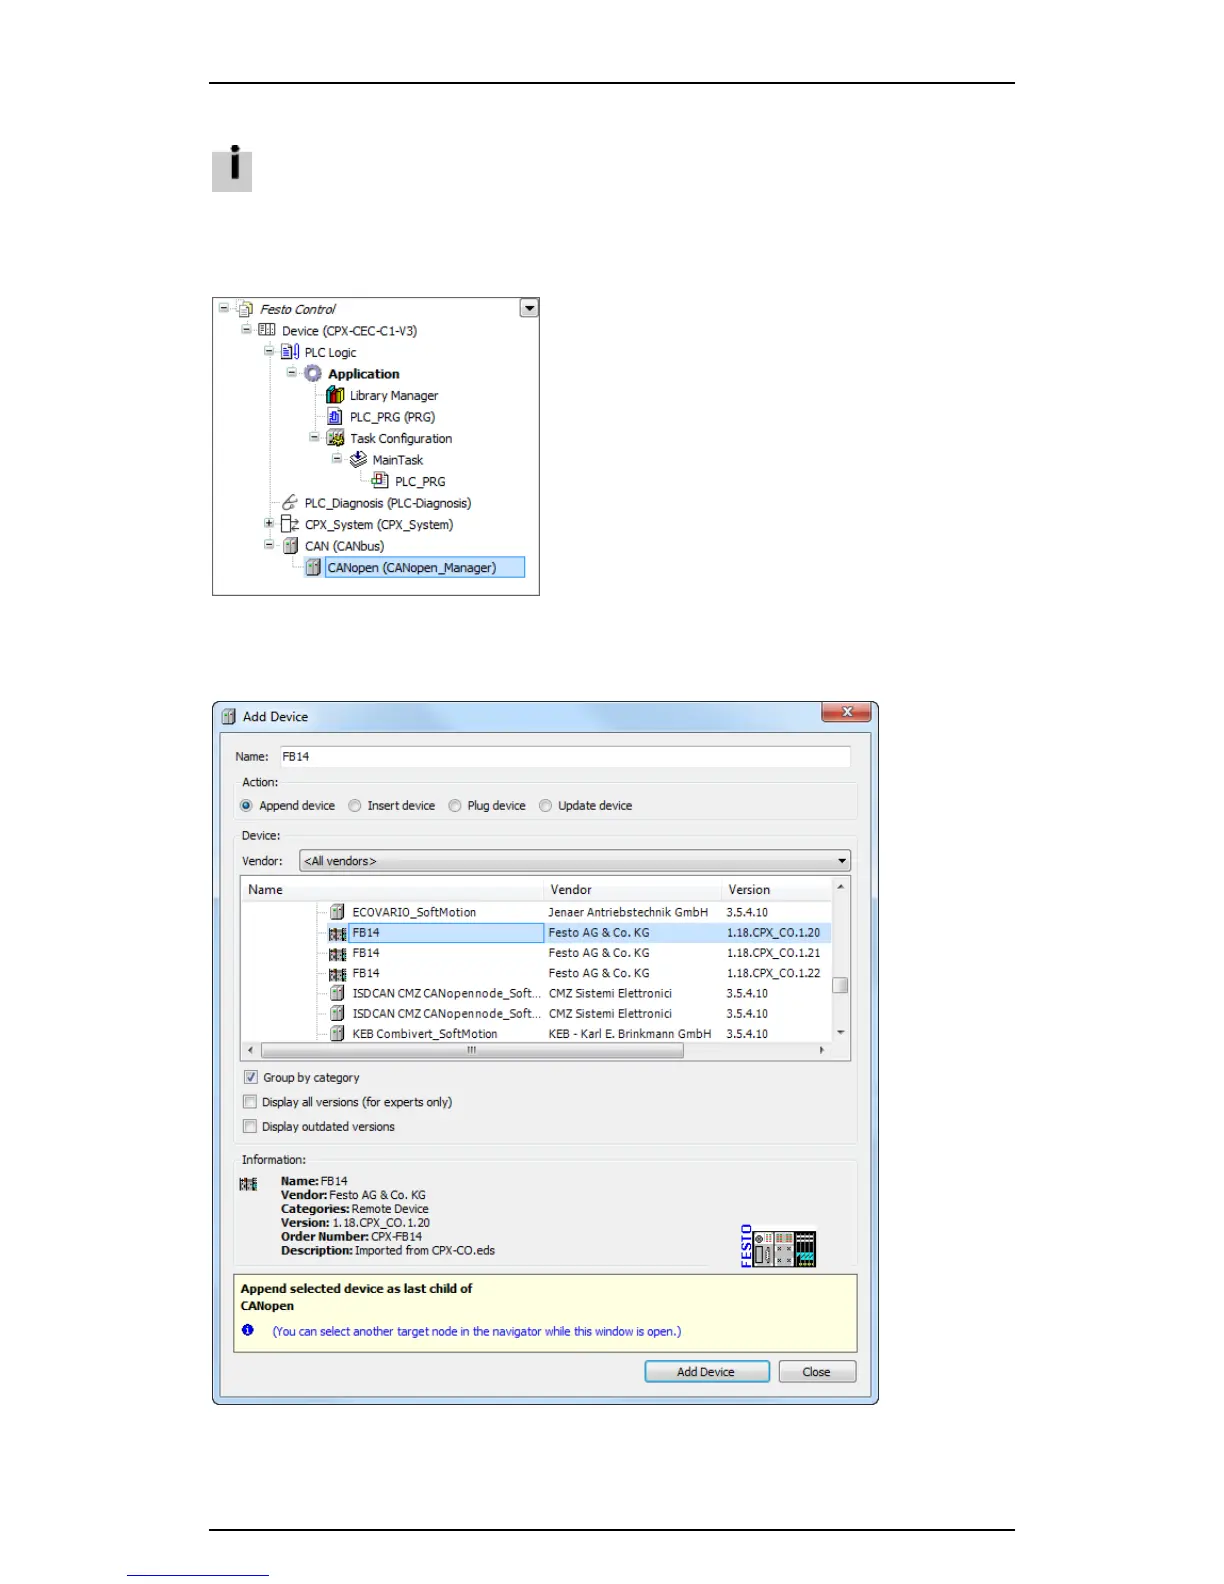Click the Add Device button

[x=707, y=1372]
